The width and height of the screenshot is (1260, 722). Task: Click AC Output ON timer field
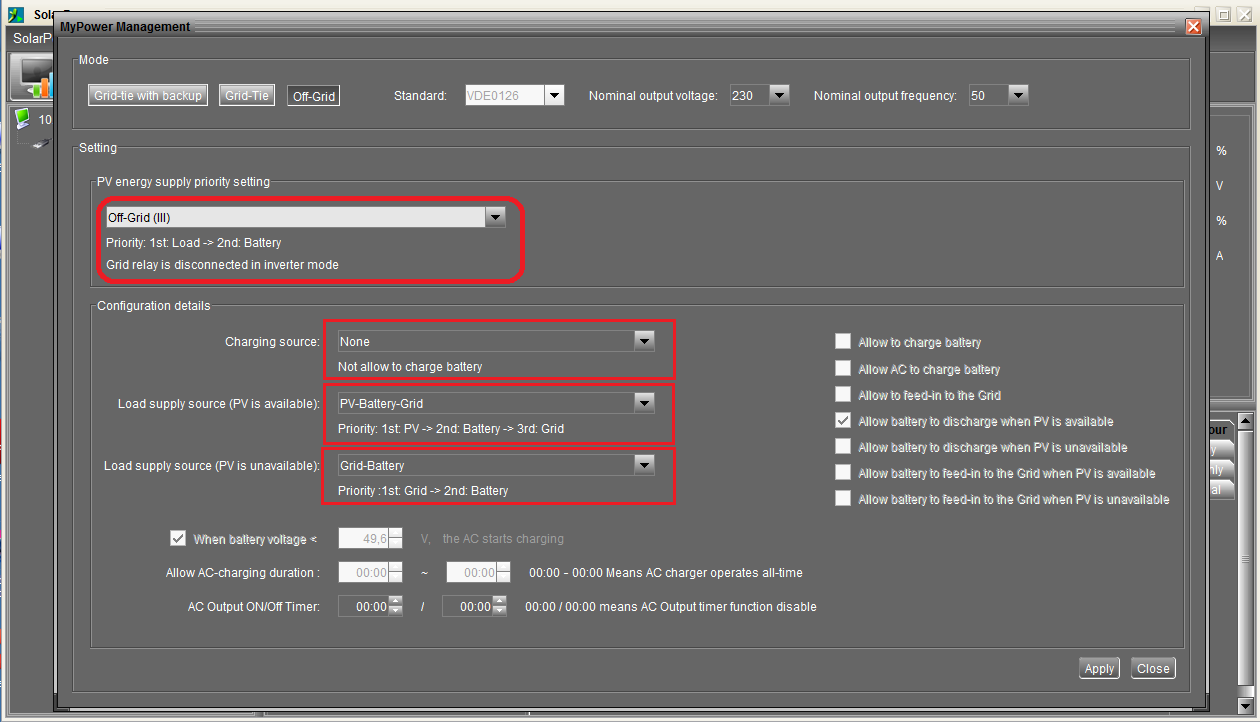[362, 606]
